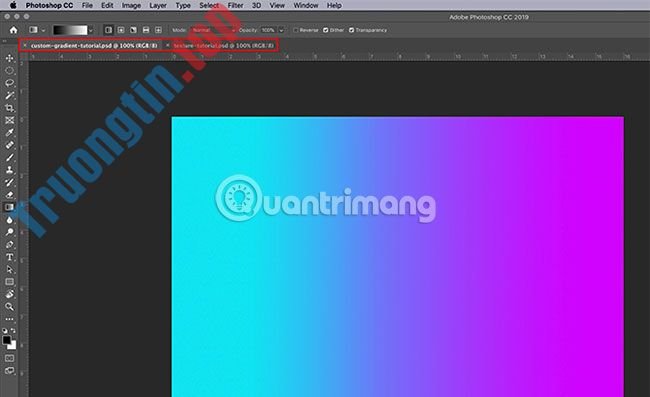Select the Zoom tool
This screenshot has height=397, width=650.
[10, 307]
